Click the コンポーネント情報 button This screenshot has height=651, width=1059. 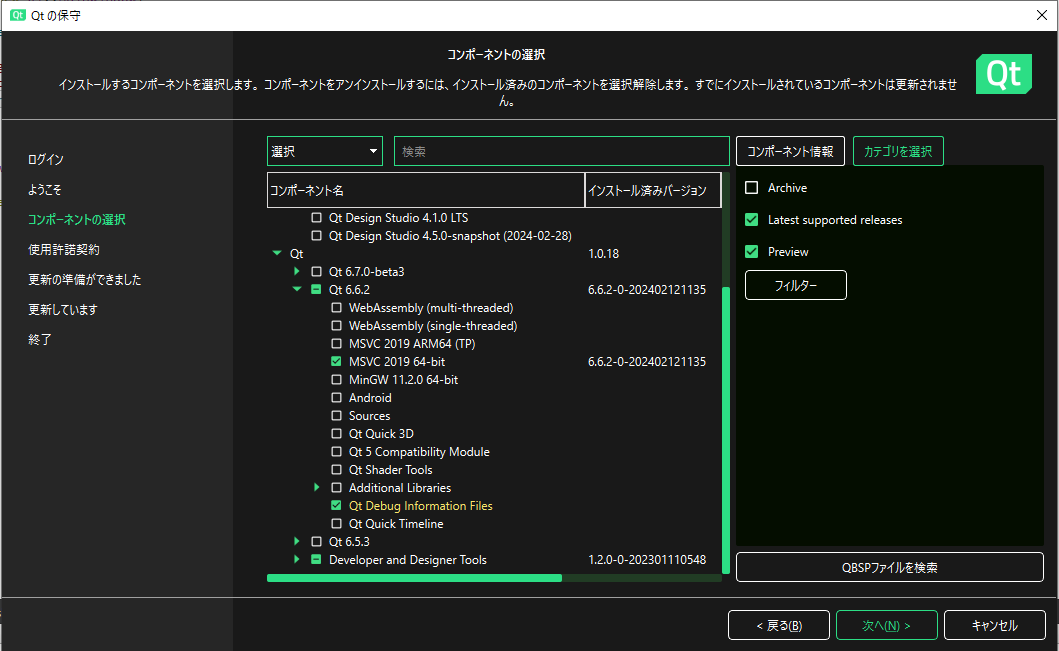point(790,151)
